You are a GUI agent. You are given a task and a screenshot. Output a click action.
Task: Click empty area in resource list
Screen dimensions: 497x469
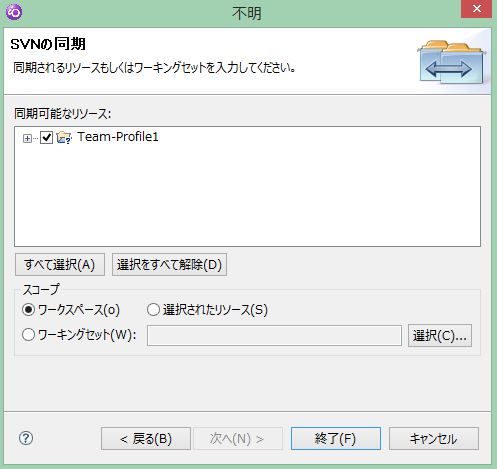pyautogui.click(x=247, y=200)
